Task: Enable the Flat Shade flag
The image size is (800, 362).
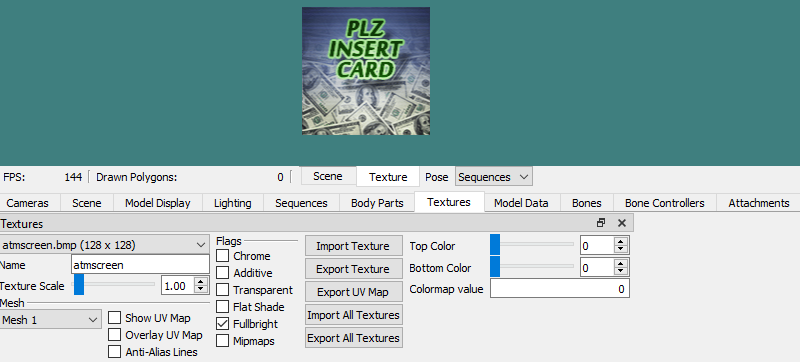Action: coord(222,307)
